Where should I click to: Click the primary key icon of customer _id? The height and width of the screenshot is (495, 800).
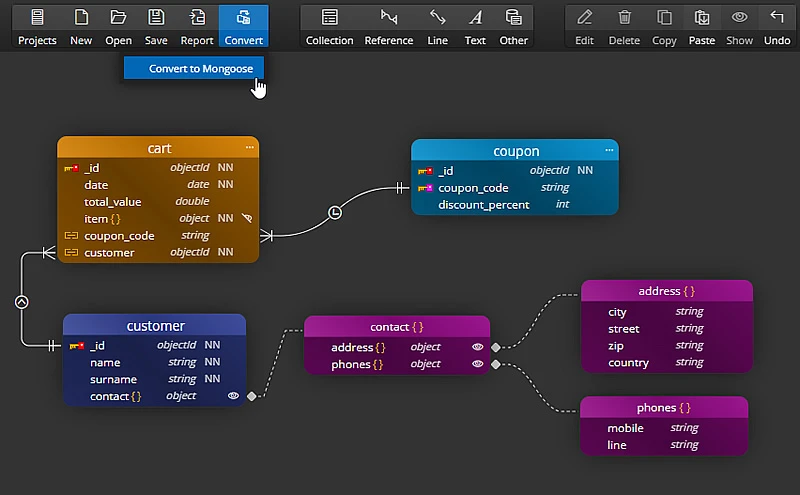[x=77, y=346]
